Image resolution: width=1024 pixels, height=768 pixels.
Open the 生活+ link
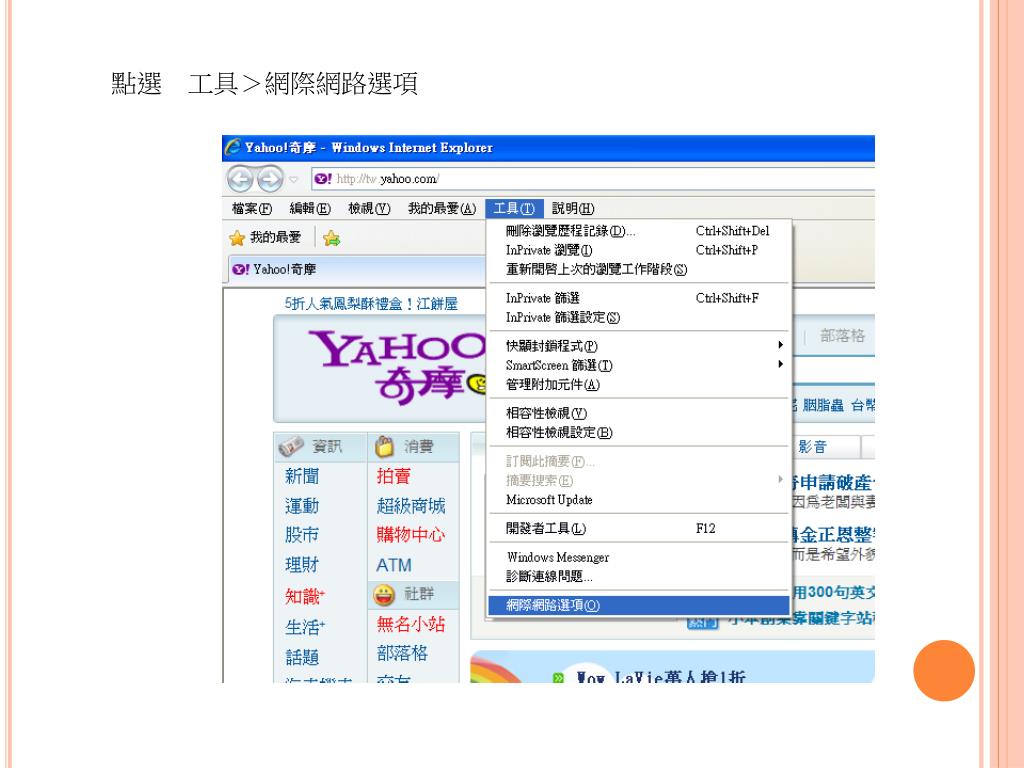pyautogui.click(x=304, y=627)
